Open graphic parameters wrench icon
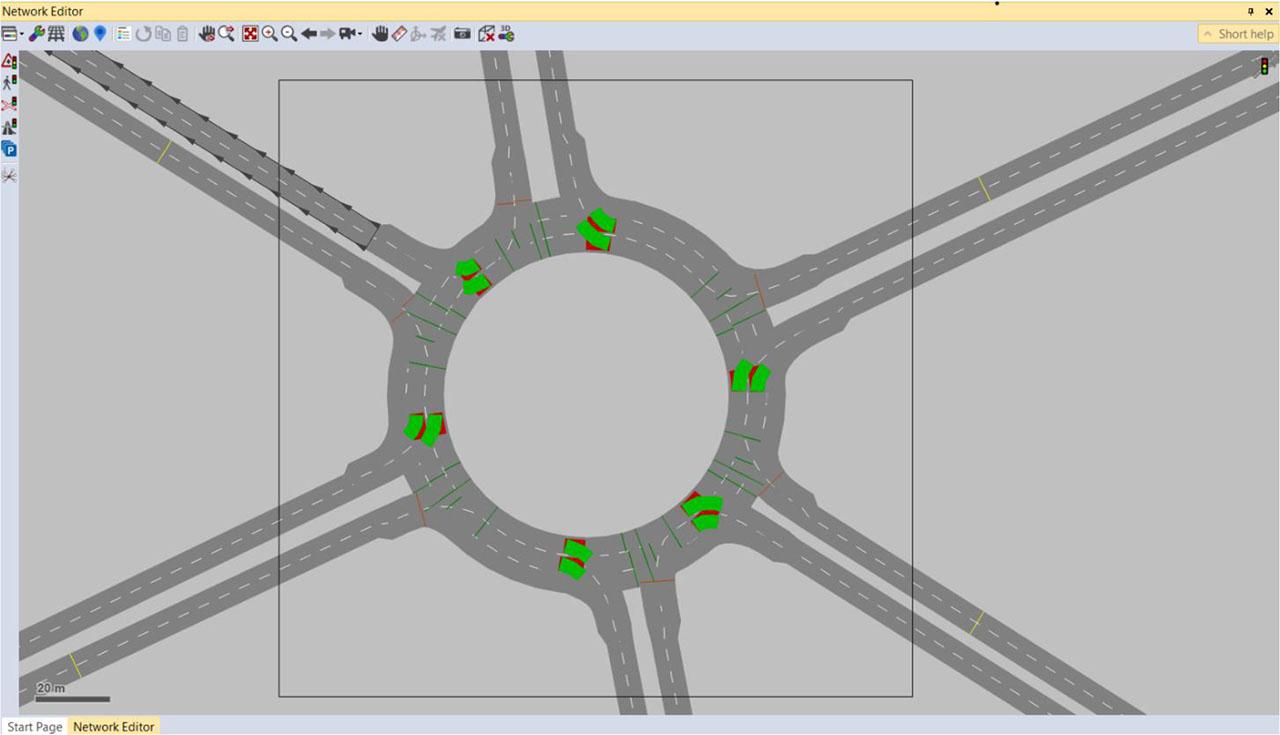 (x=36, y=34)
